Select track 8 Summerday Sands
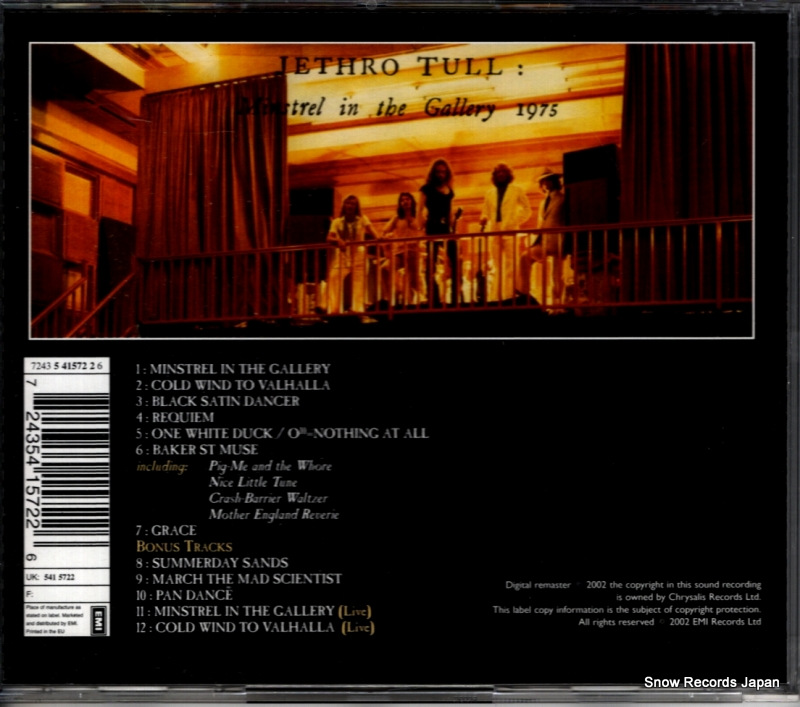 pyautogui.click(x=212, y=563)
